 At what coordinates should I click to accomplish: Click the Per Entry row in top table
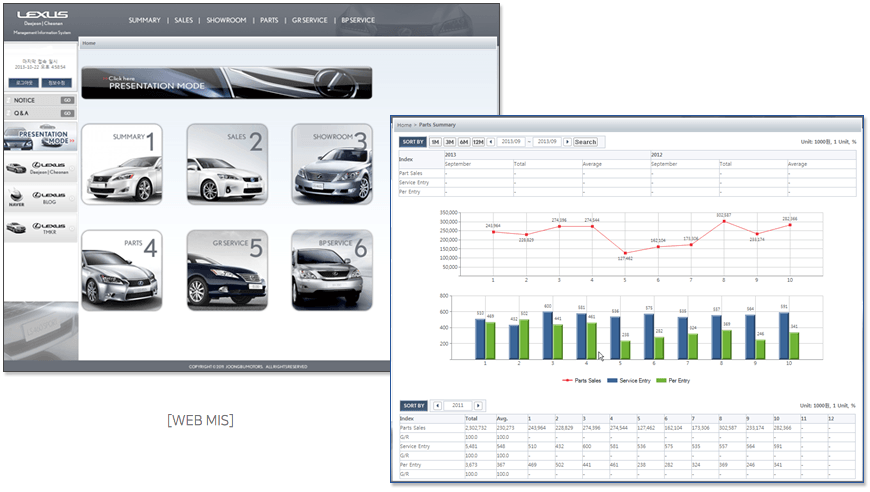pyautogui.click(x=627, y=192)
